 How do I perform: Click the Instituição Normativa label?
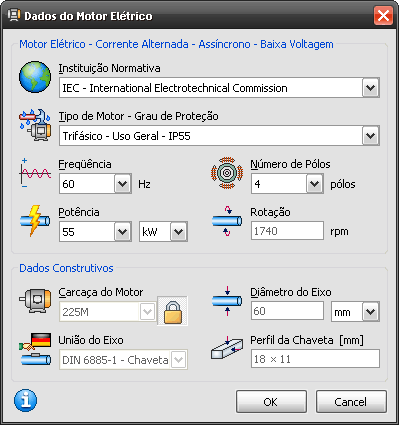[x=109, y=68]
